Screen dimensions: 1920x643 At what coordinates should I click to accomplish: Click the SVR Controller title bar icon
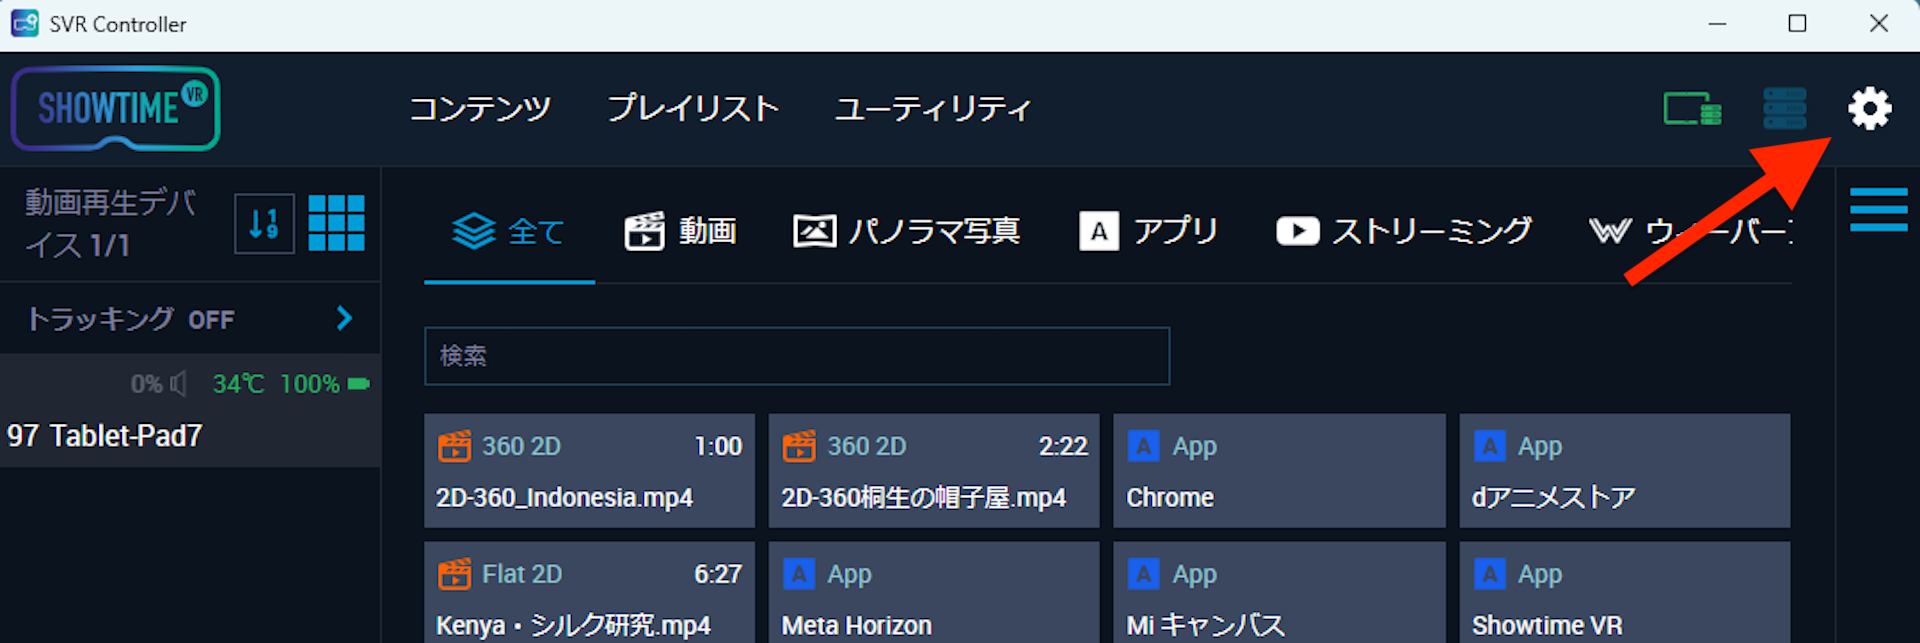pyautogui.click(x=25, y=23)
